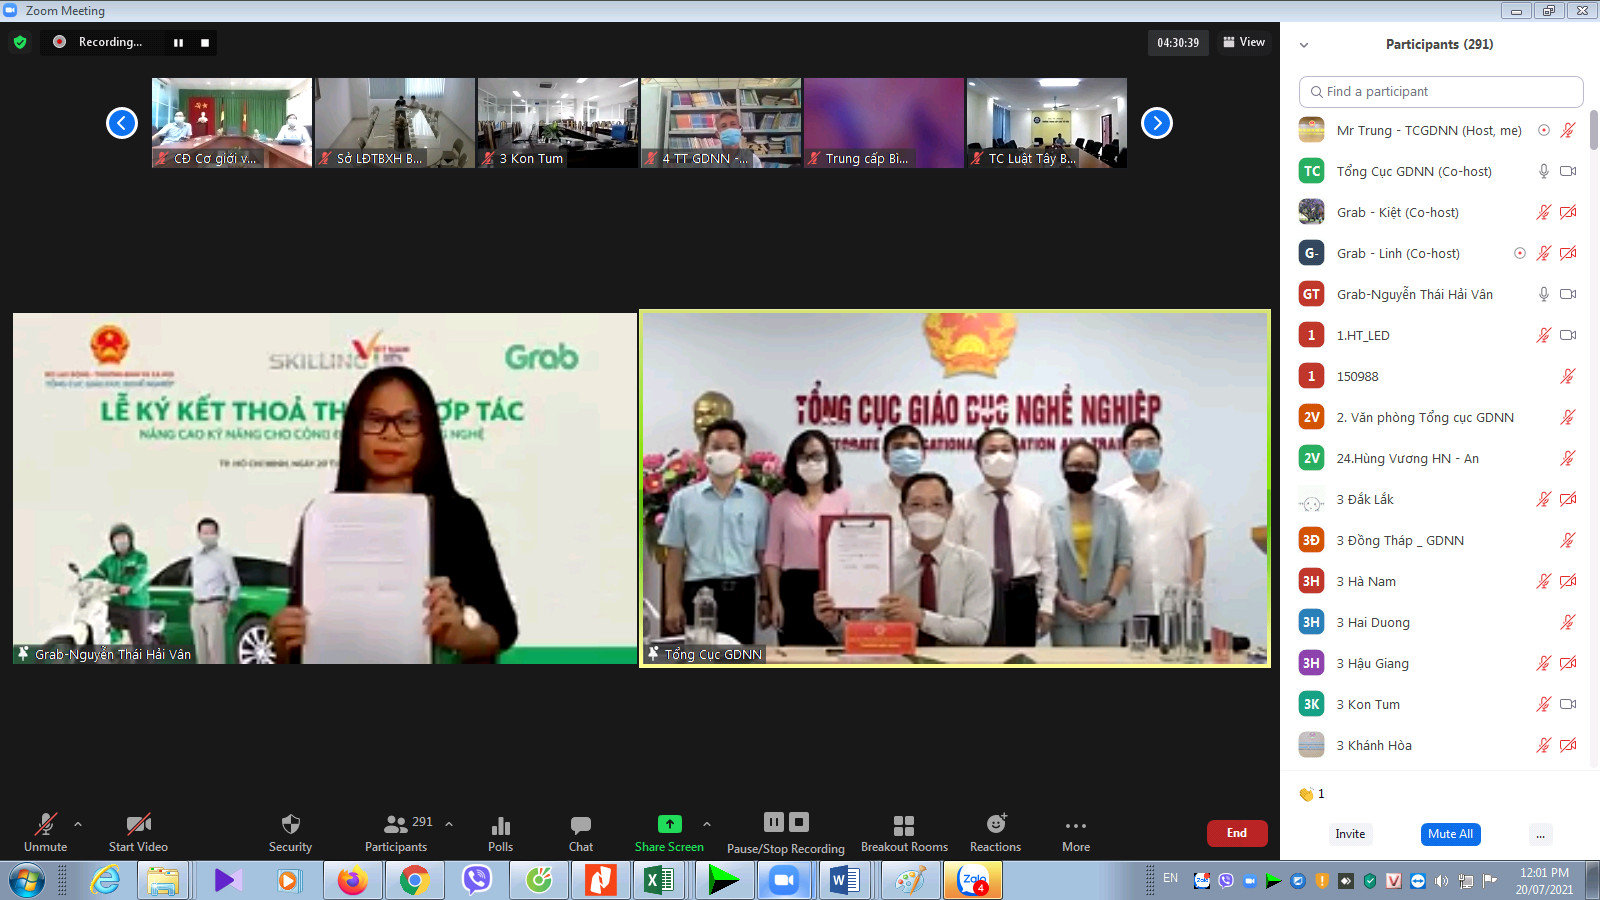Viewport: 1600px width, 900px height.
Task: Open the More options menu
Action: (1076, 833)
